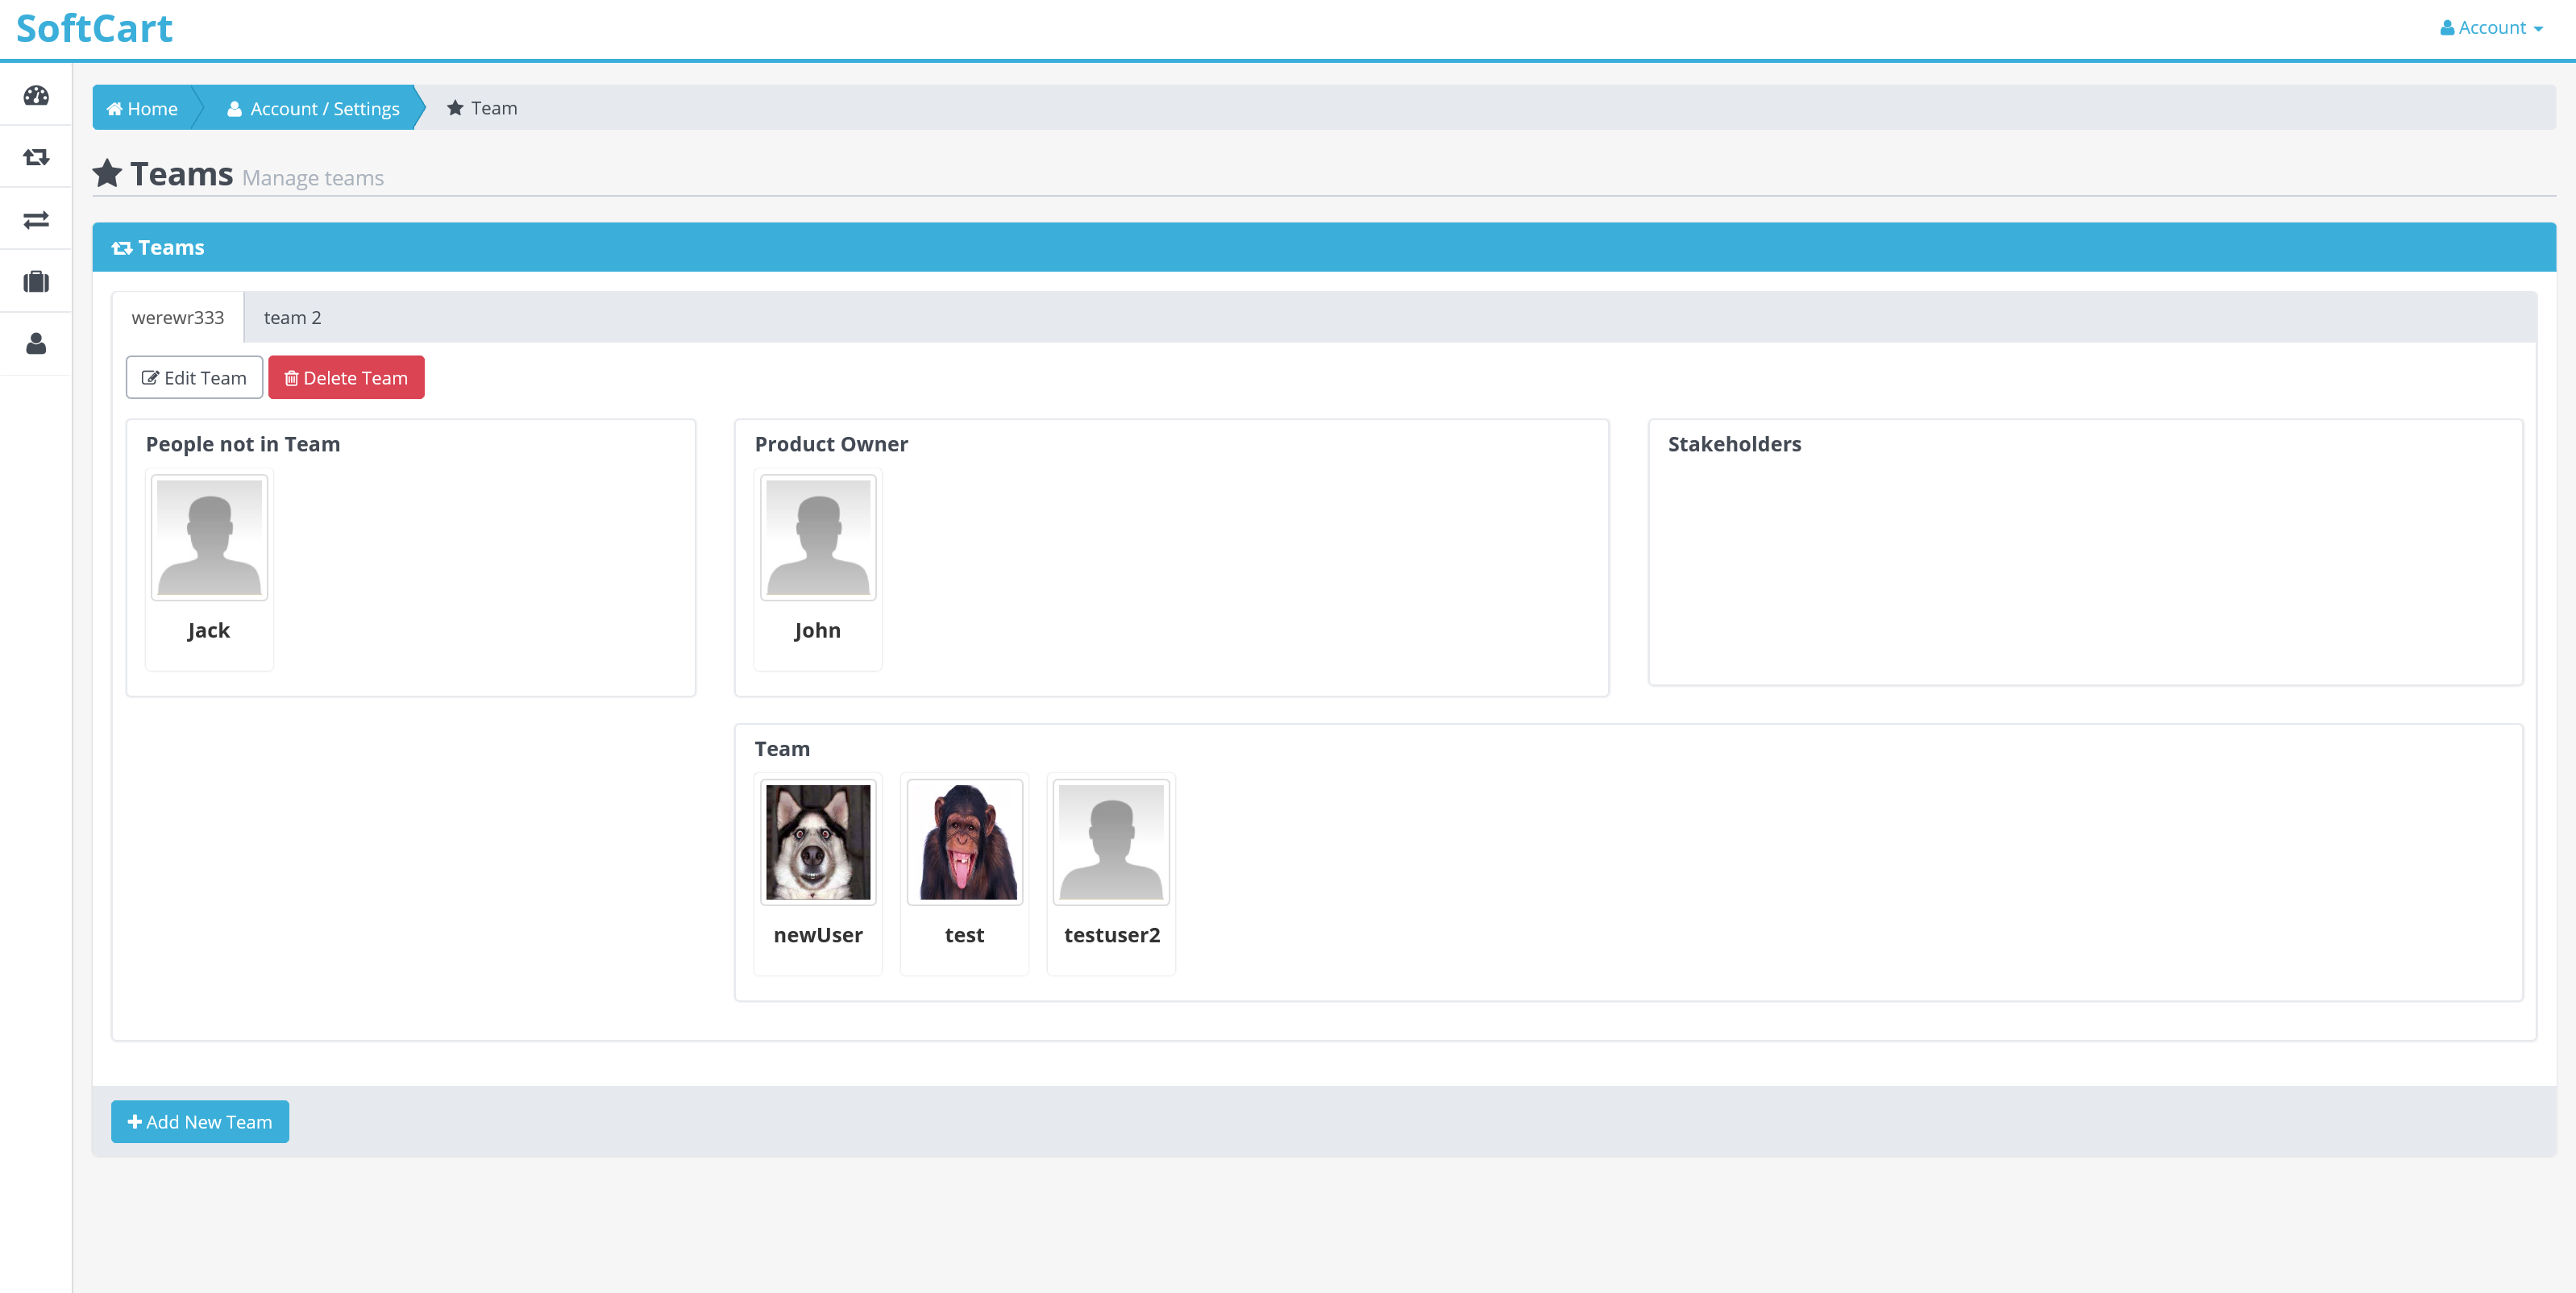Expand the Account dropdown menu
The image size is (2576, 1293).
2490,28
